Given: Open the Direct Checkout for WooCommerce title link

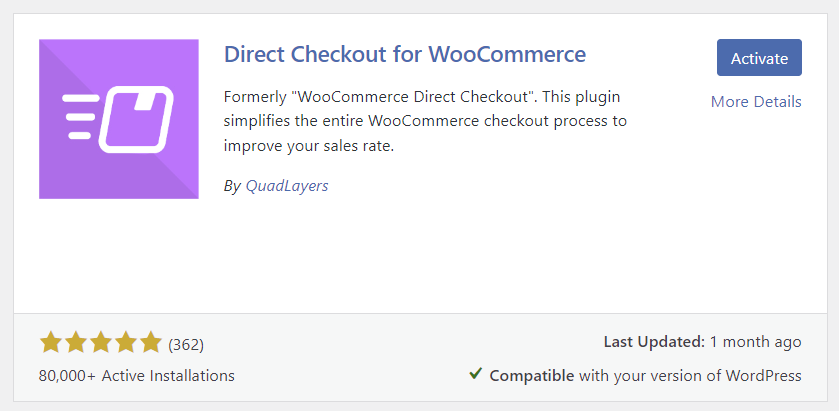Looking at the screenshot, I should (405, 54).
